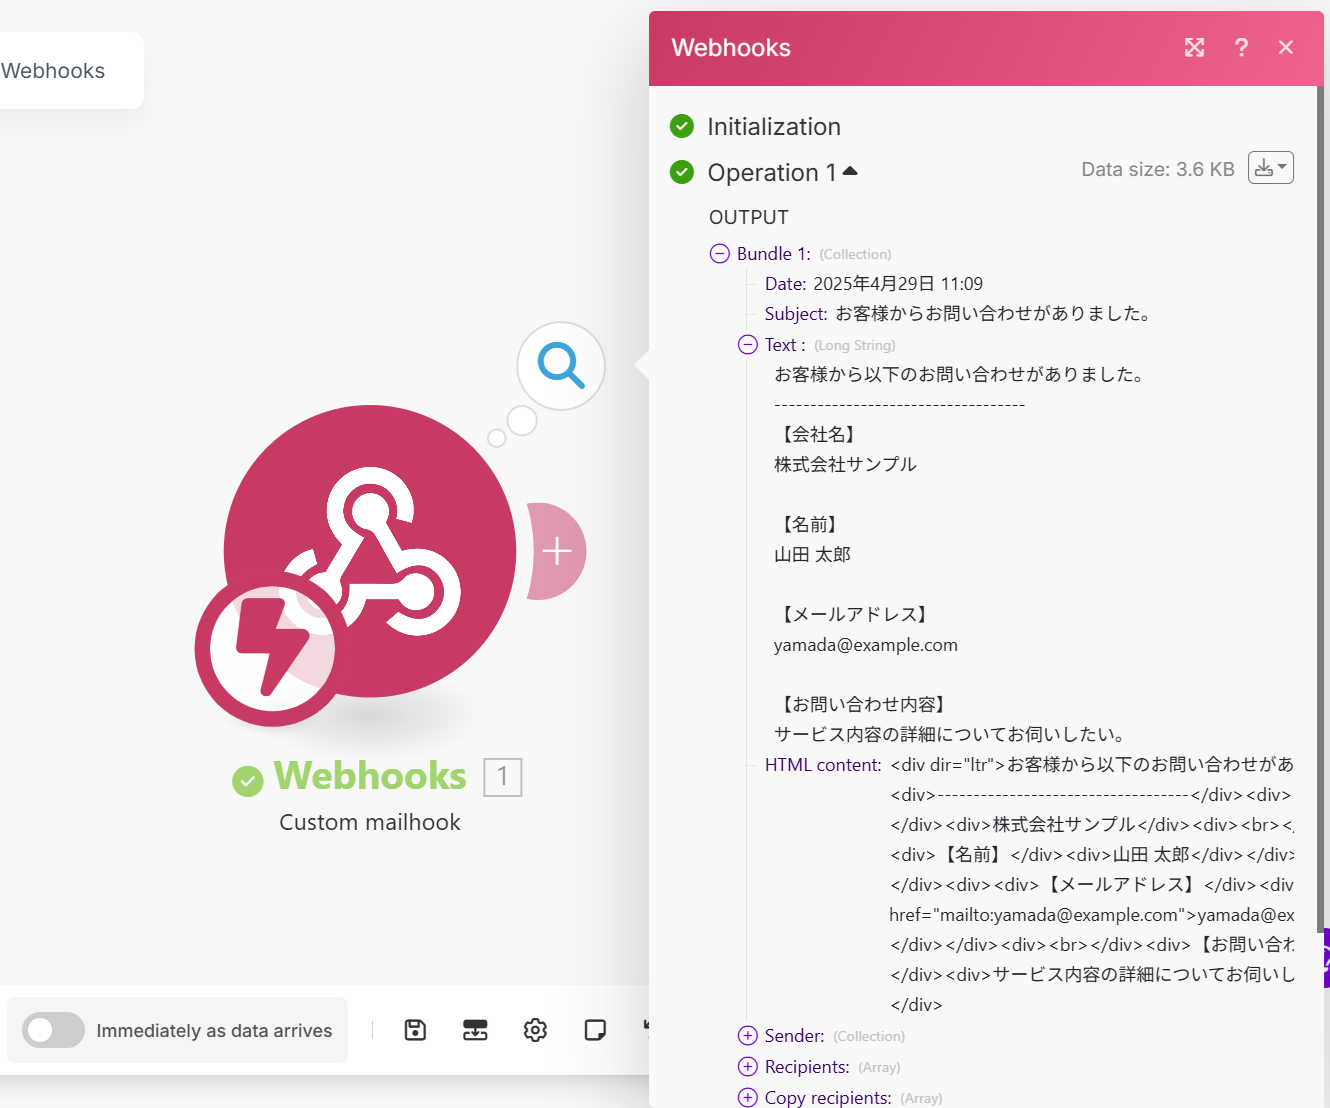The width and height of the screenshot is (1330, 1108).
Task: Add another module with plus button
Action: pyautogui.click(x=557, y=551)
